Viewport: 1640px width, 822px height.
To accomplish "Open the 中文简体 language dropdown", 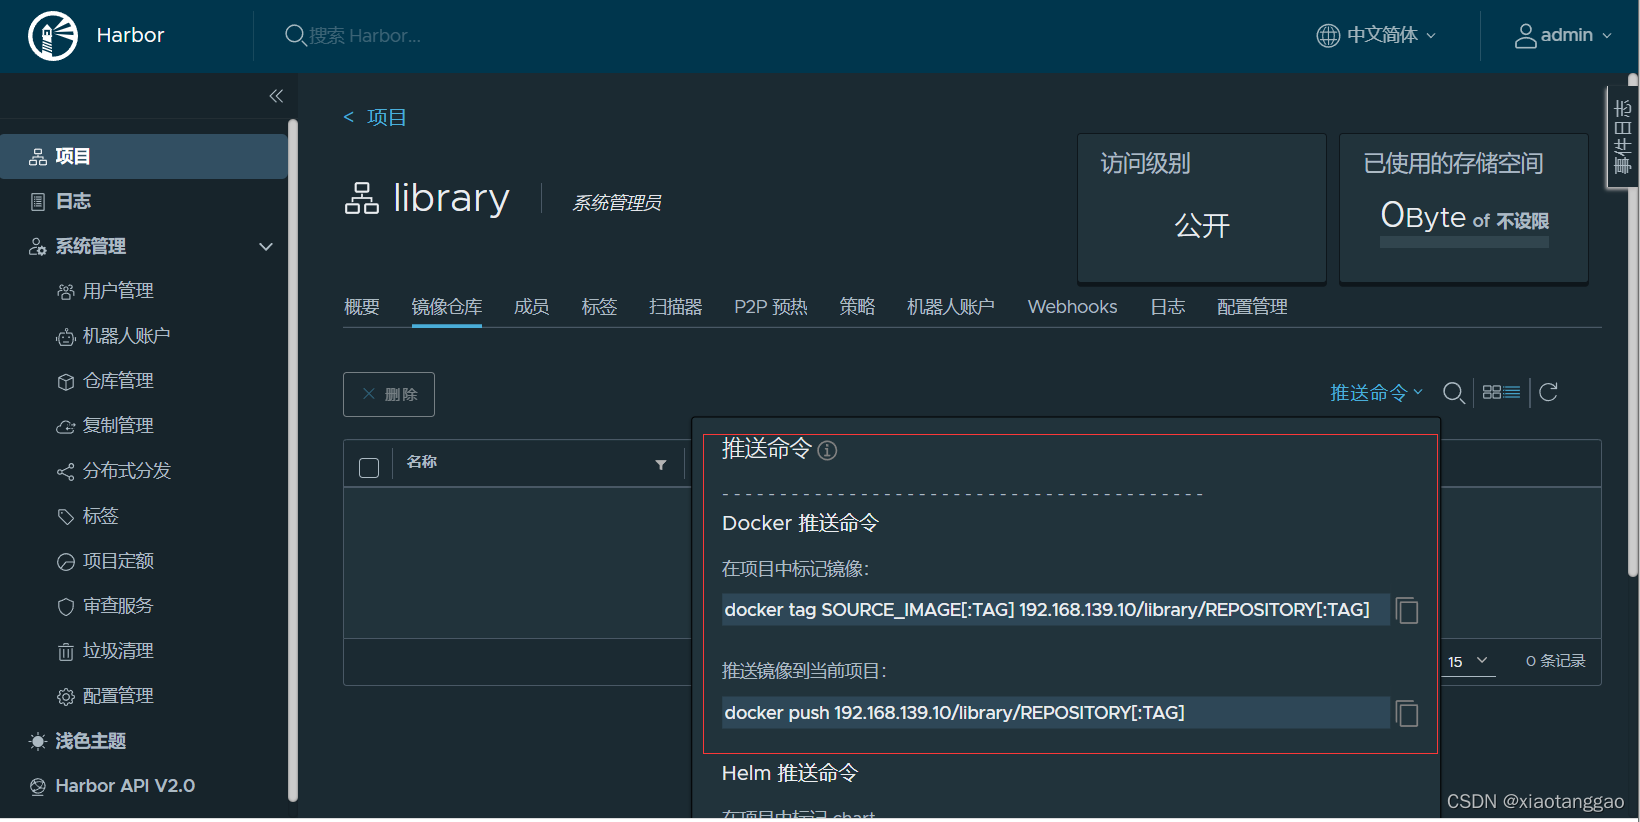I will tap(1376, 36).
